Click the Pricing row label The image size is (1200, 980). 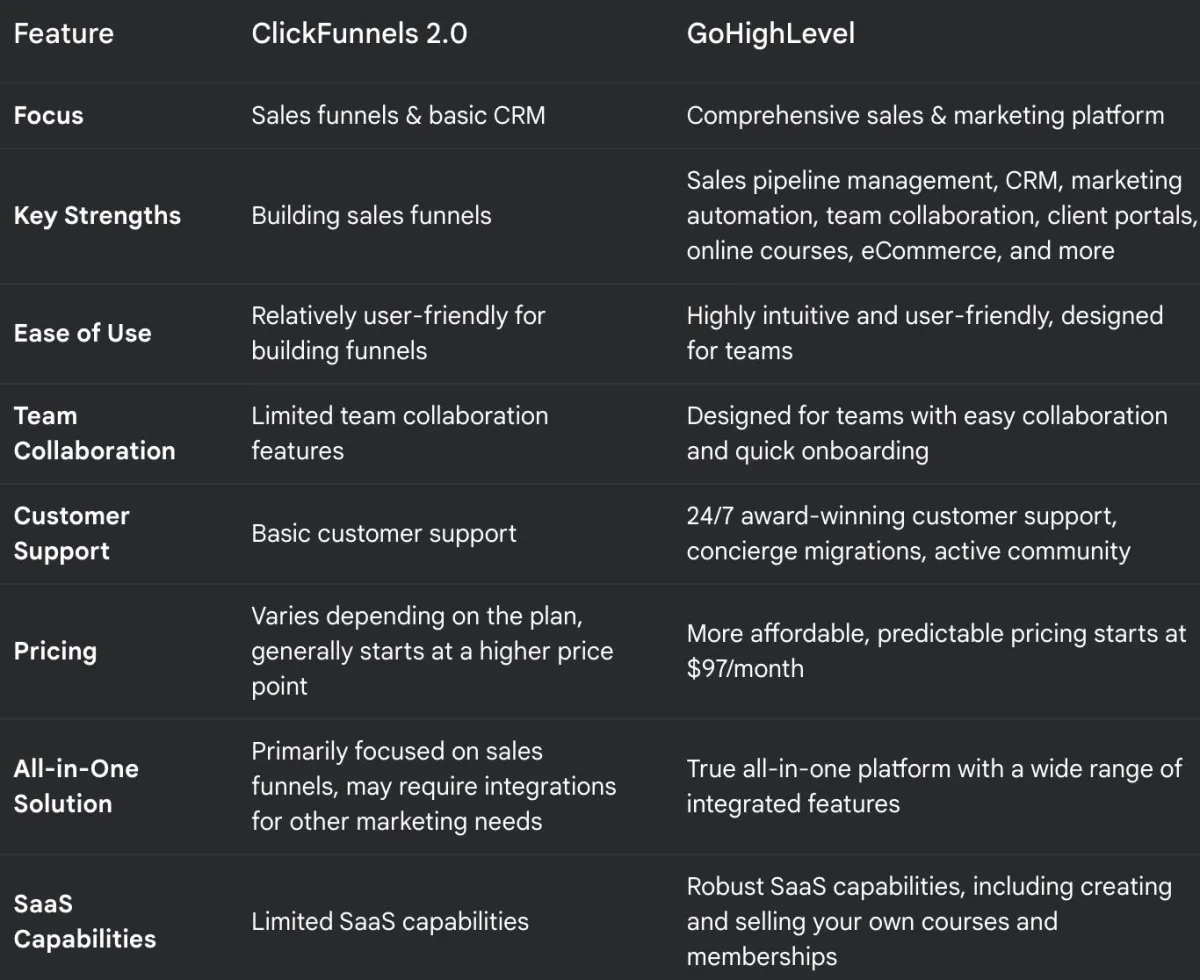[x=55, y=651]
